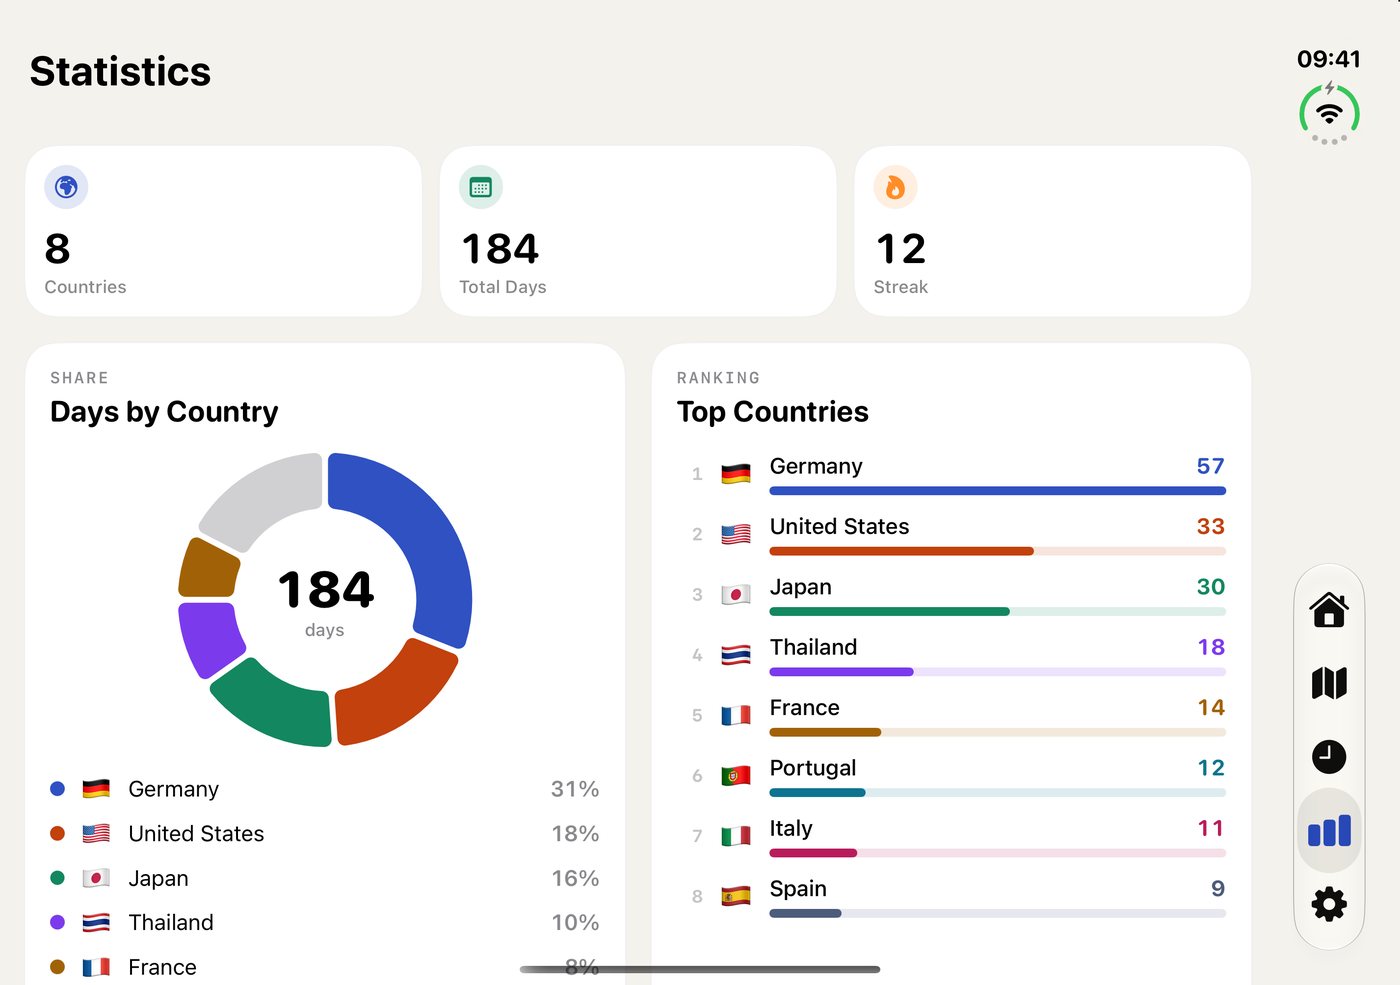Click the Italy flag in ranking list
Viewport: 1400px width, 985px height.
[736, 836]
